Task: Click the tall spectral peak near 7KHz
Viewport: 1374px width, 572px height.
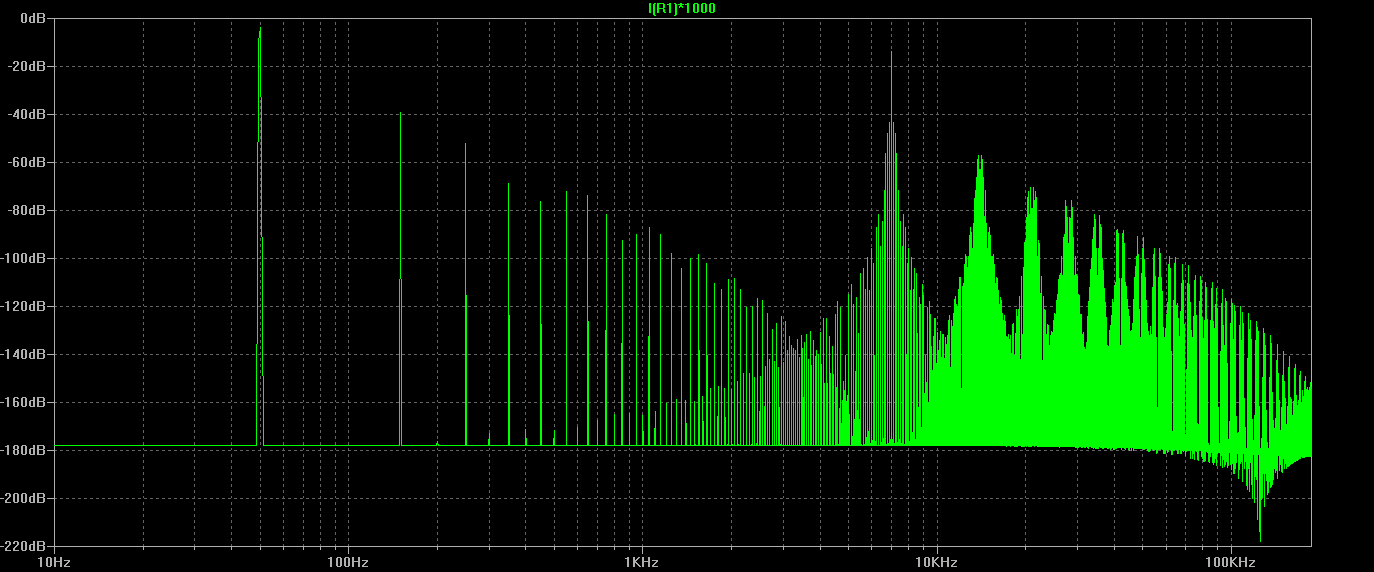Action: point(891,247)
